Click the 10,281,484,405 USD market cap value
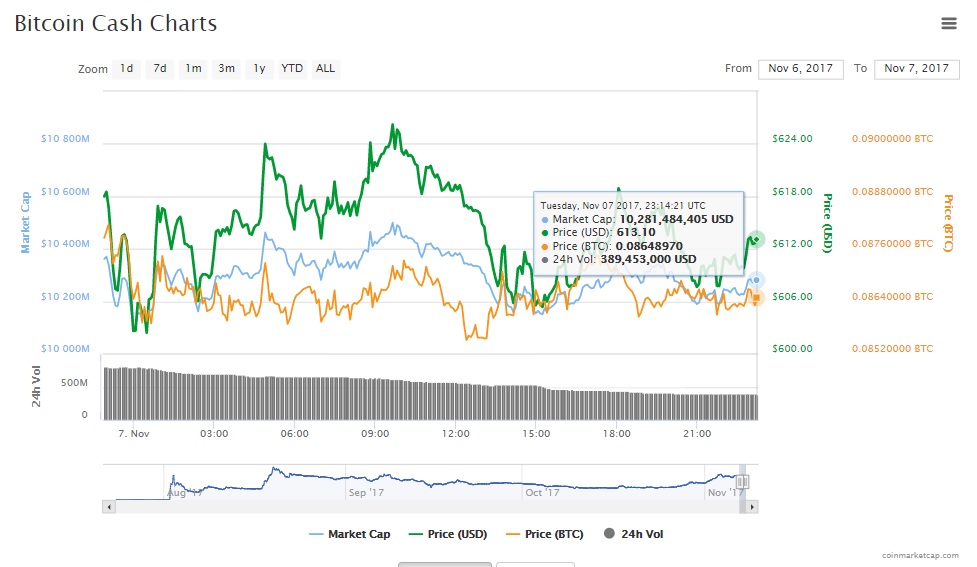This screenshot has width=977, height=567. (676, 219)
